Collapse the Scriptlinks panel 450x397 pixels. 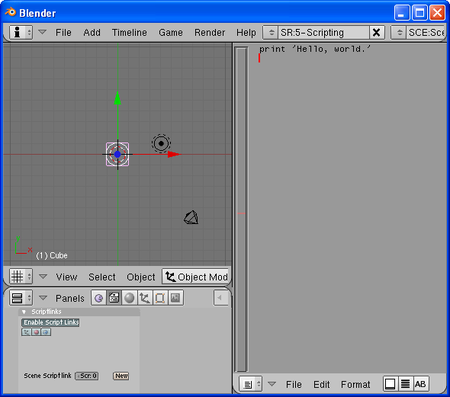click(24, 312)
